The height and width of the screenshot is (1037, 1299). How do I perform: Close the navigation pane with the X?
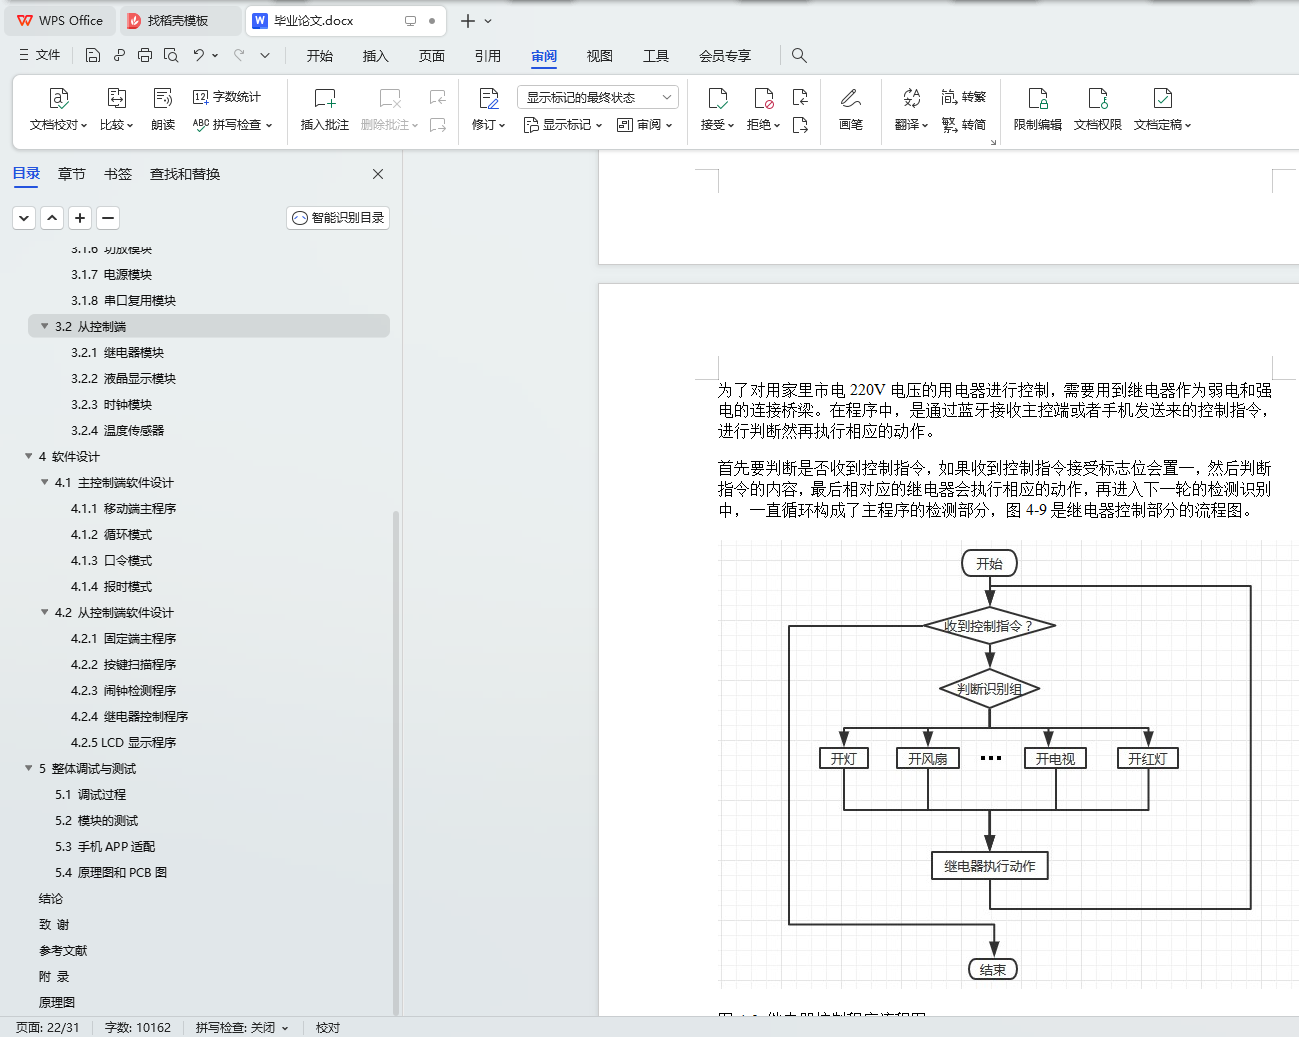click(378, 174)
